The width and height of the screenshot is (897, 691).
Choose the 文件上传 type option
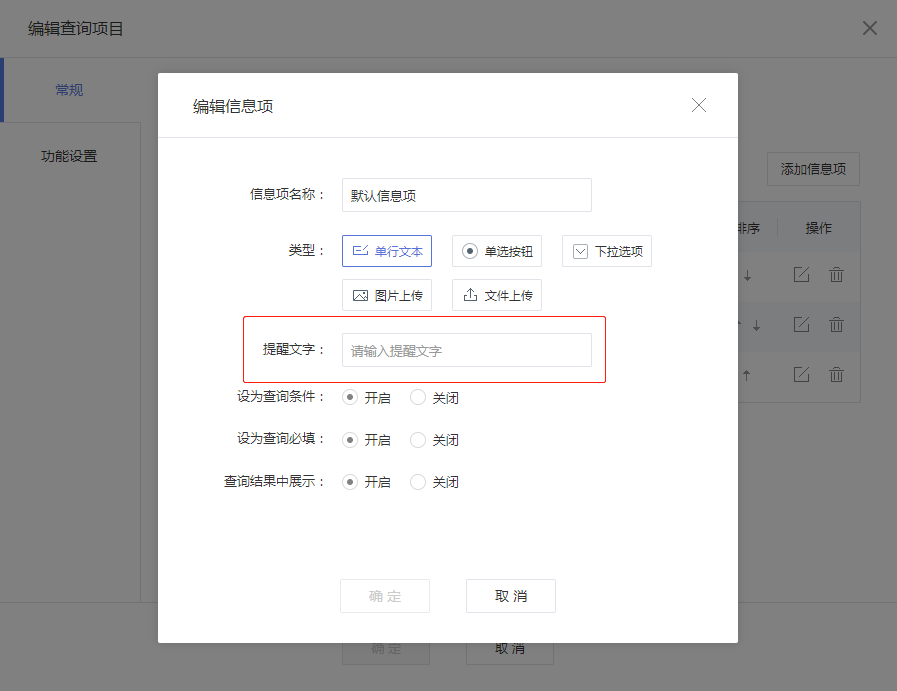tap(497, 295)
